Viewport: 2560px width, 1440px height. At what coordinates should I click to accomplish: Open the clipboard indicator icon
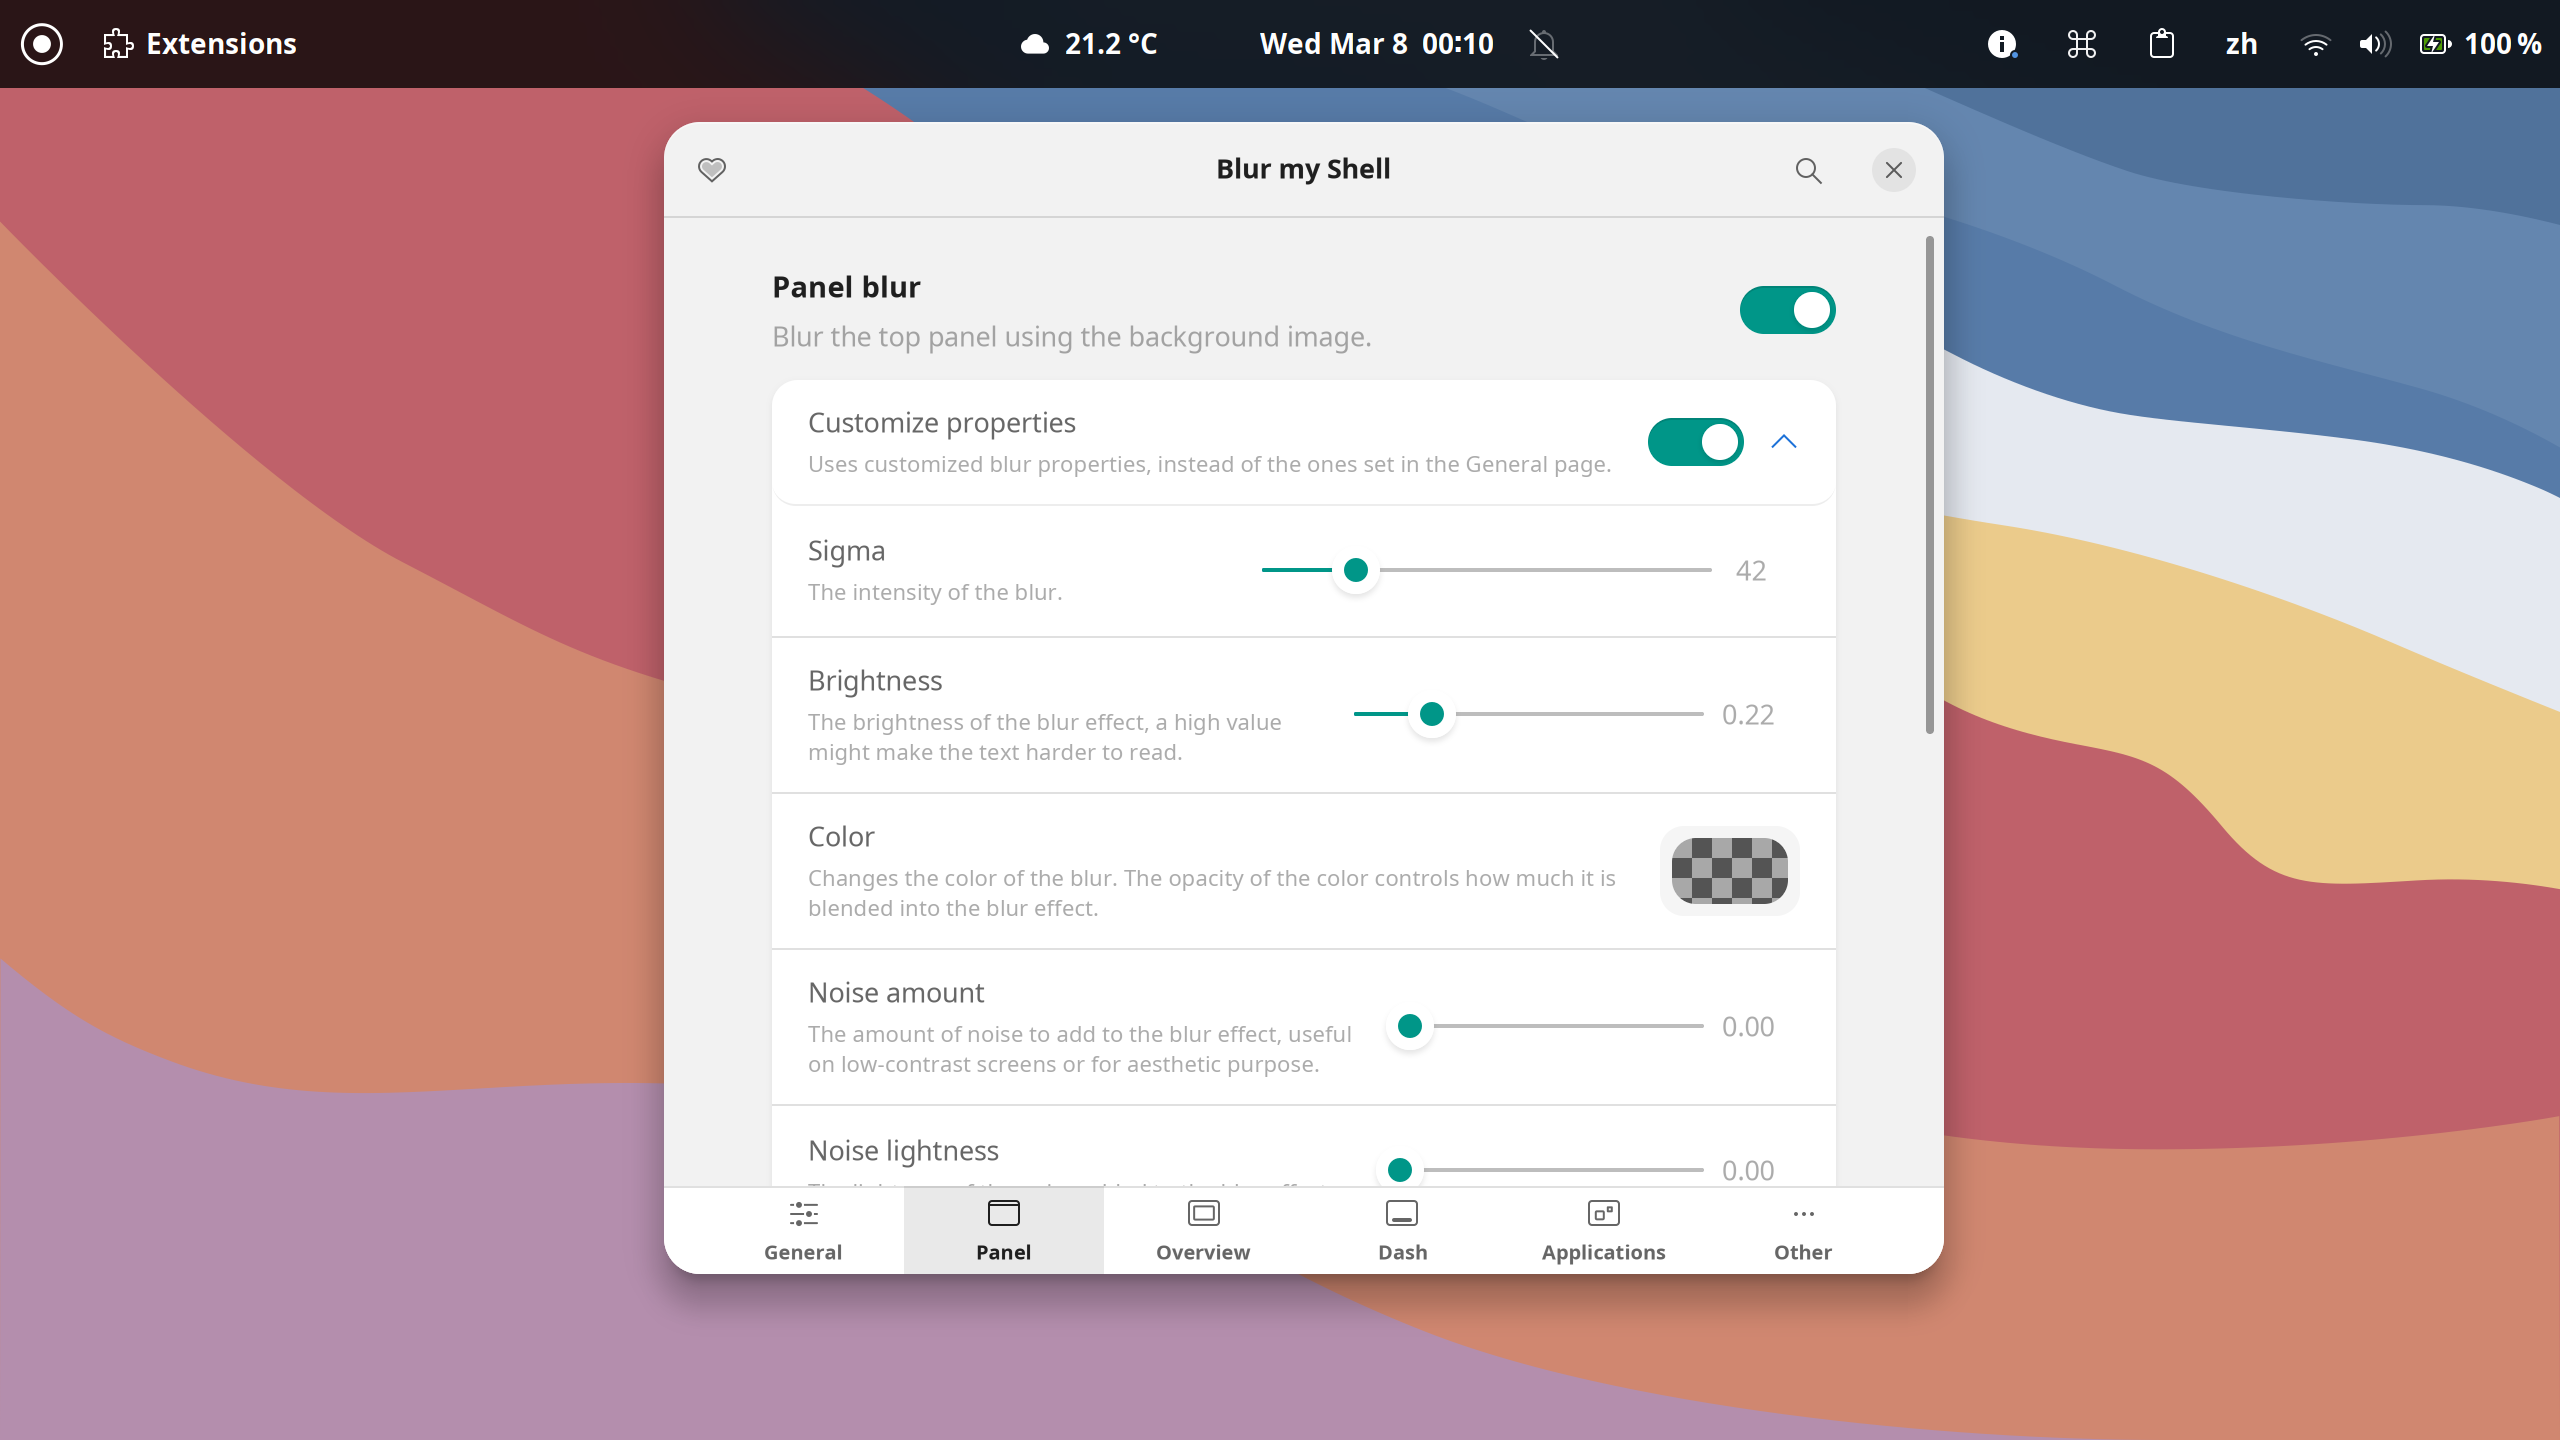click(2161, 44)
